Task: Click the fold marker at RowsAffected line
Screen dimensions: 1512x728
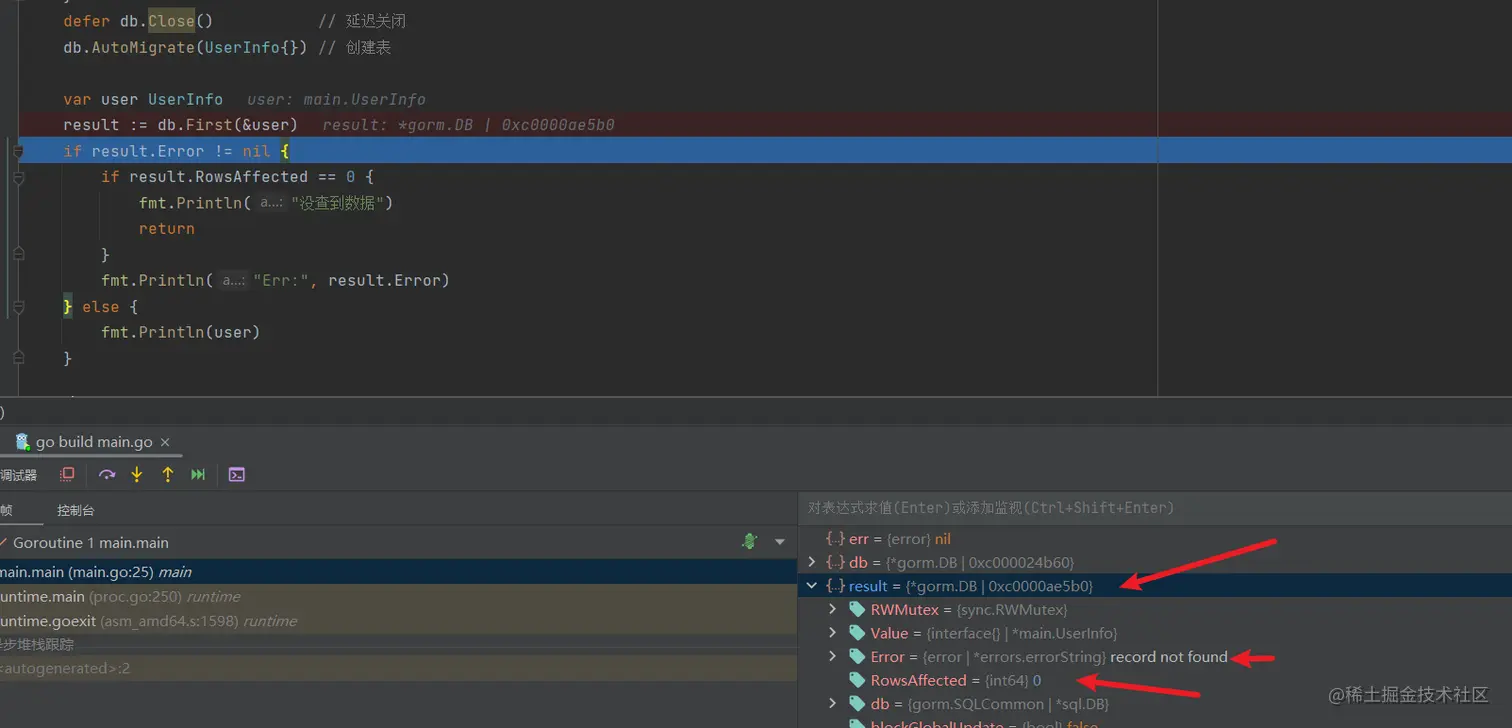Action: pos(18,177)
